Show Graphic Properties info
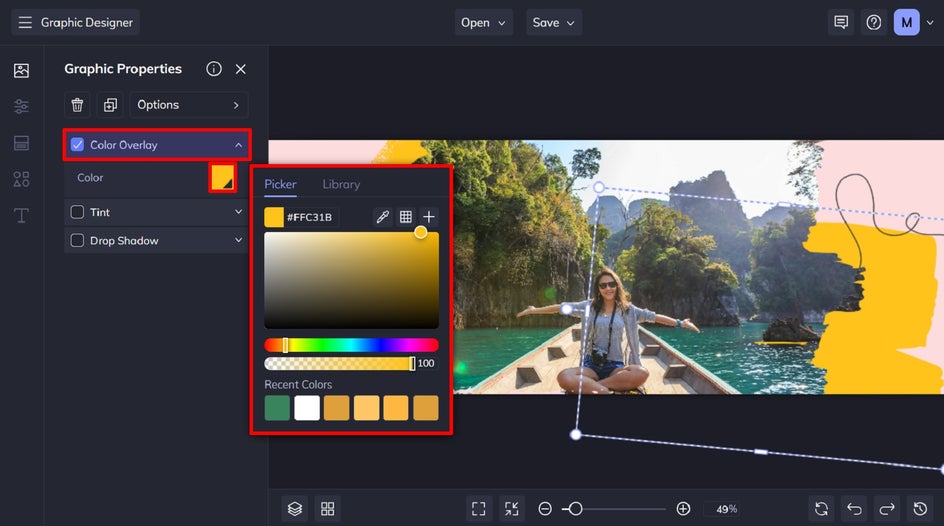 click(214, 69)
